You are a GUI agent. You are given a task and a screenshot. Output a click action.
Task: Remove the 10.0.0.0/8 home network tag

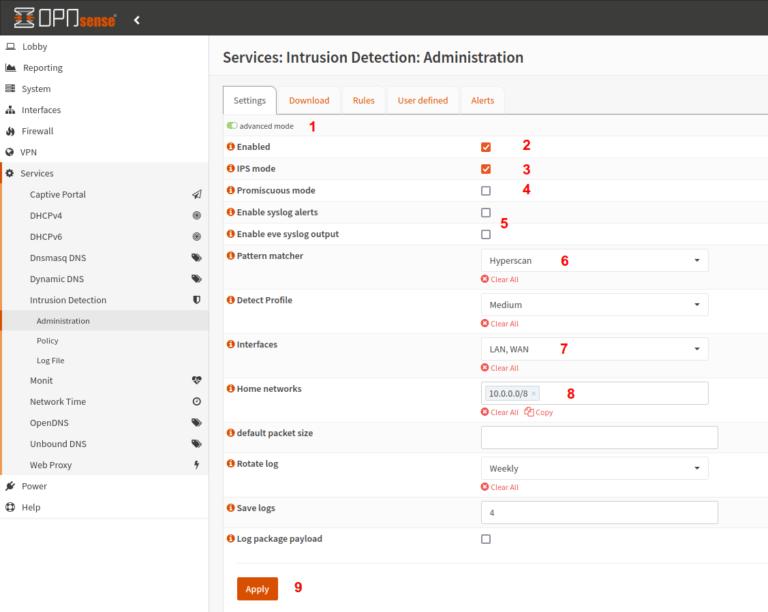pos(534,394)
